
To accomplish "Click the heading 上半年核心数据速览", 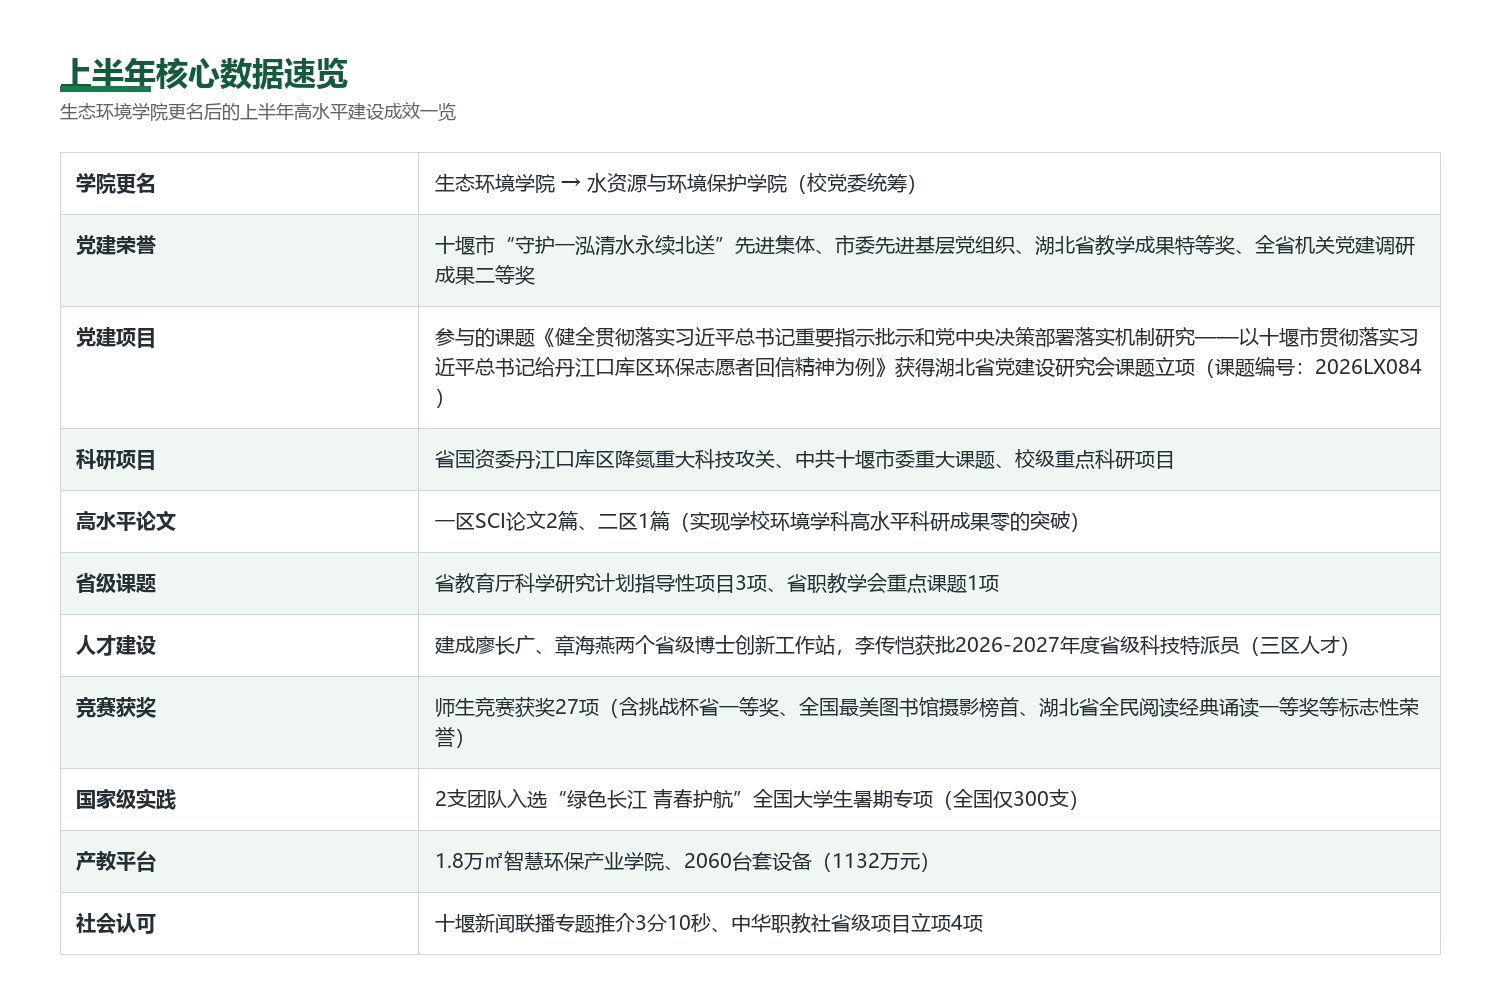I will tap(204, 74).
